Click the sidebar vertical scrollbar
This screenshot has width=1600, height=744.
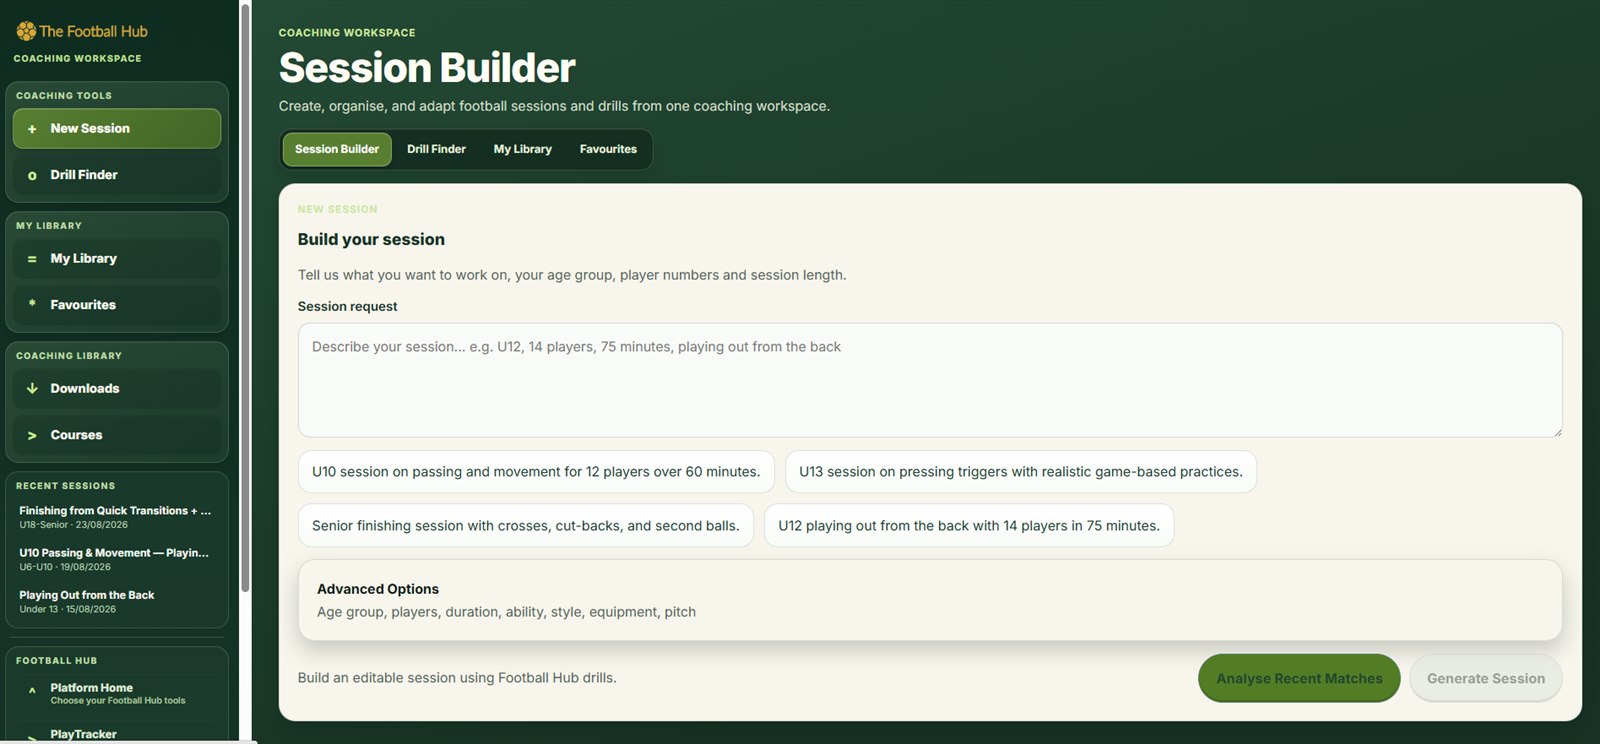(x=245, y=298)
